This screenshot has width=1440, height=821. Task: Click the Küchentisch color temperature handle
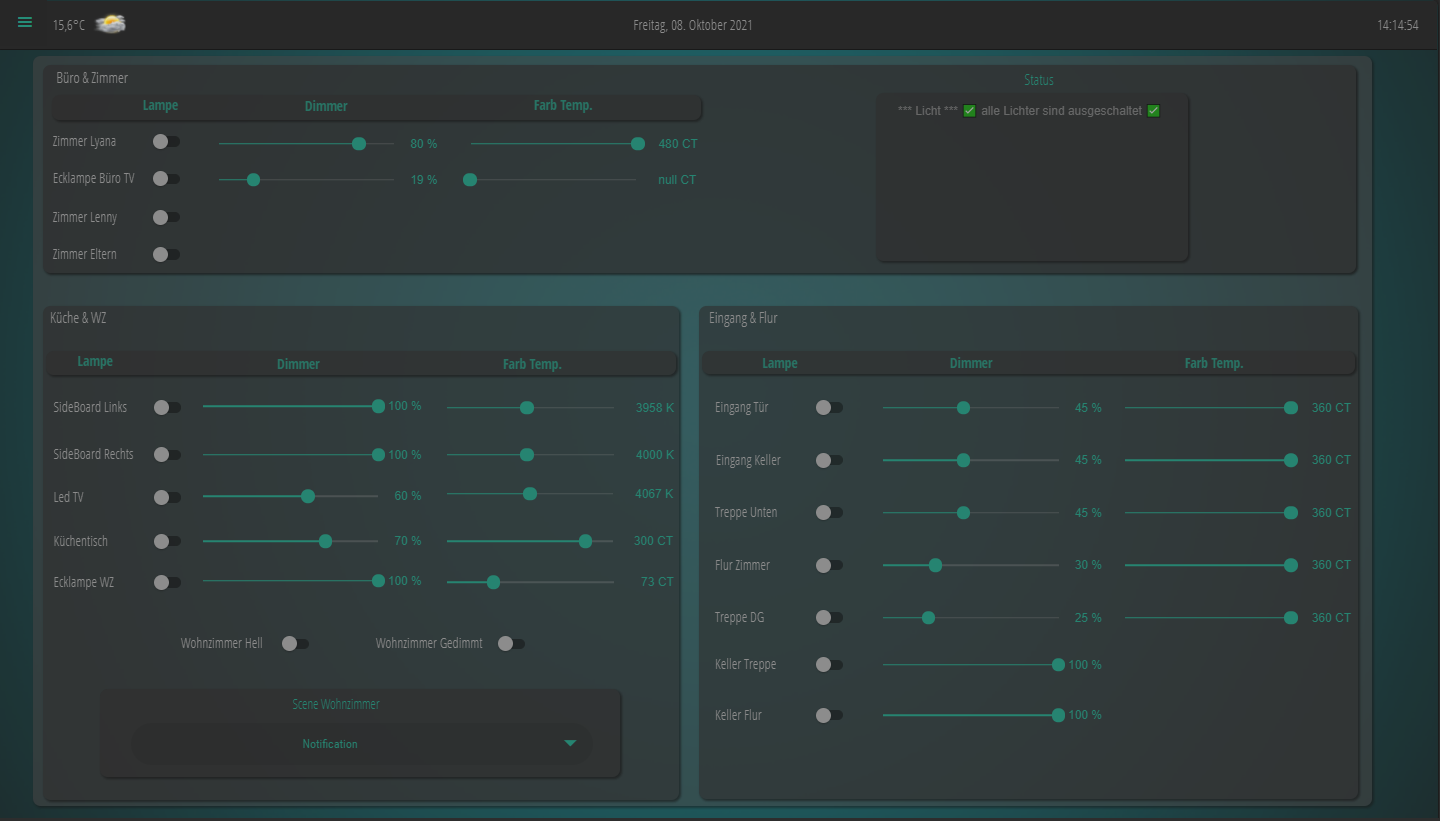tap(585, 541)
